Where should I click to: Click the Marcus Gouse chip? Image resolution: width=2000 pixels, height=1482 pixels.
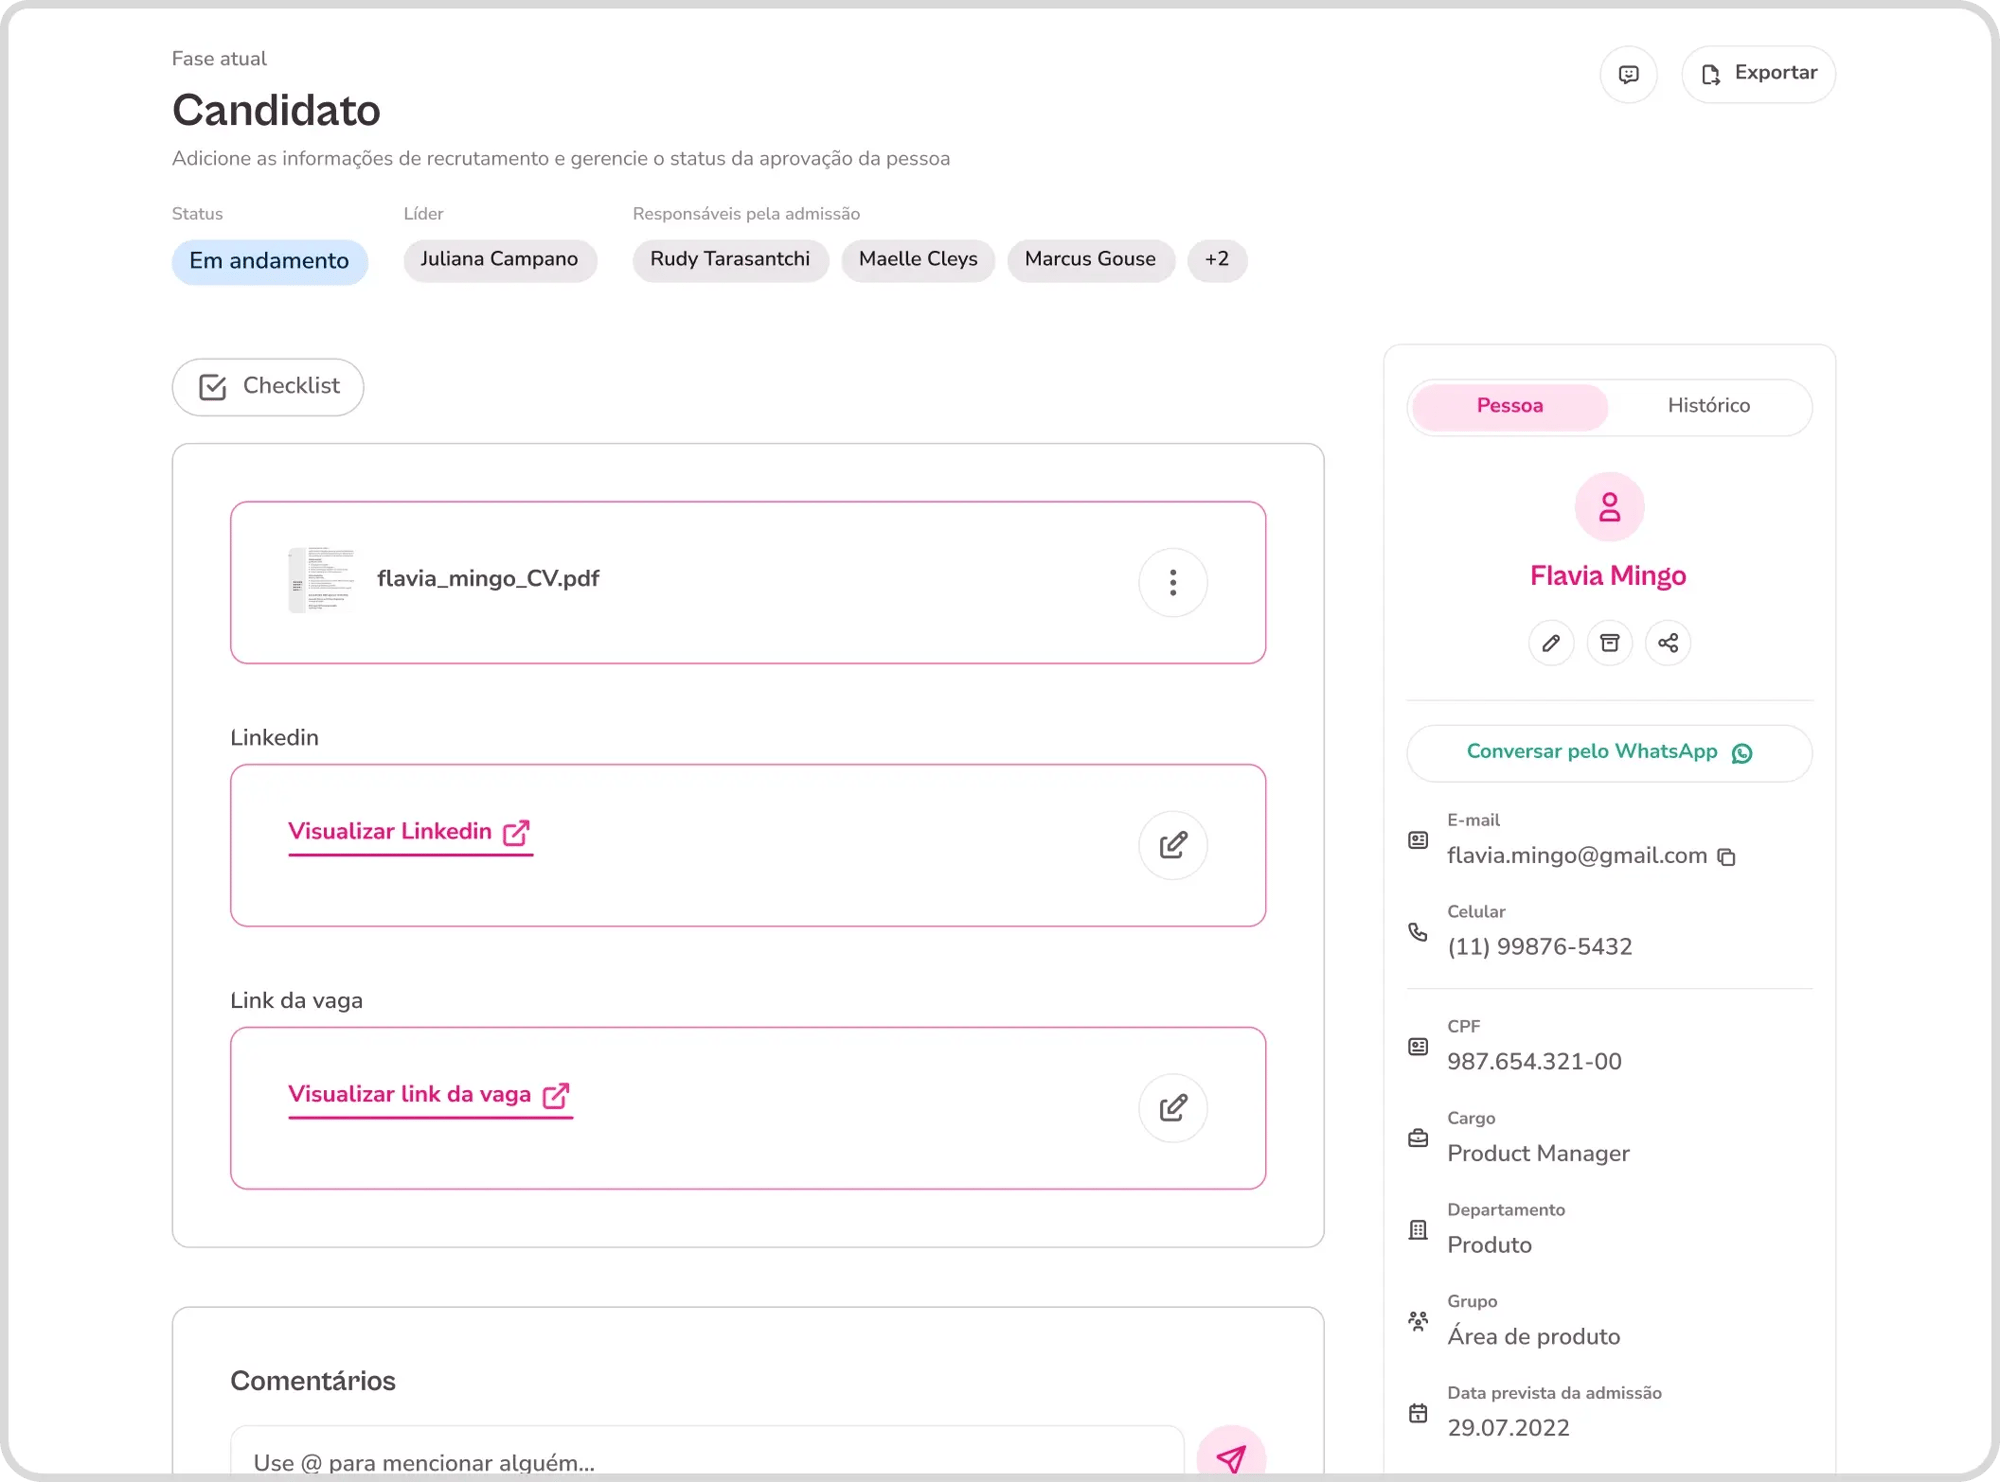1090,260
